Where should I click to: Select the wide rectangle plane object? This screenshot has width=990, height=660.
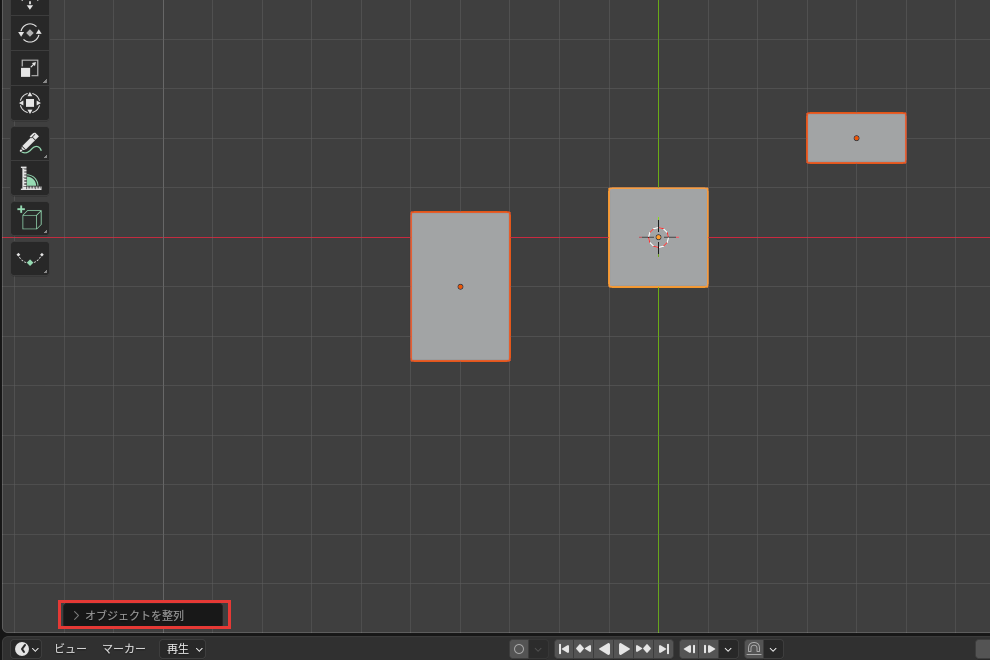856,138
